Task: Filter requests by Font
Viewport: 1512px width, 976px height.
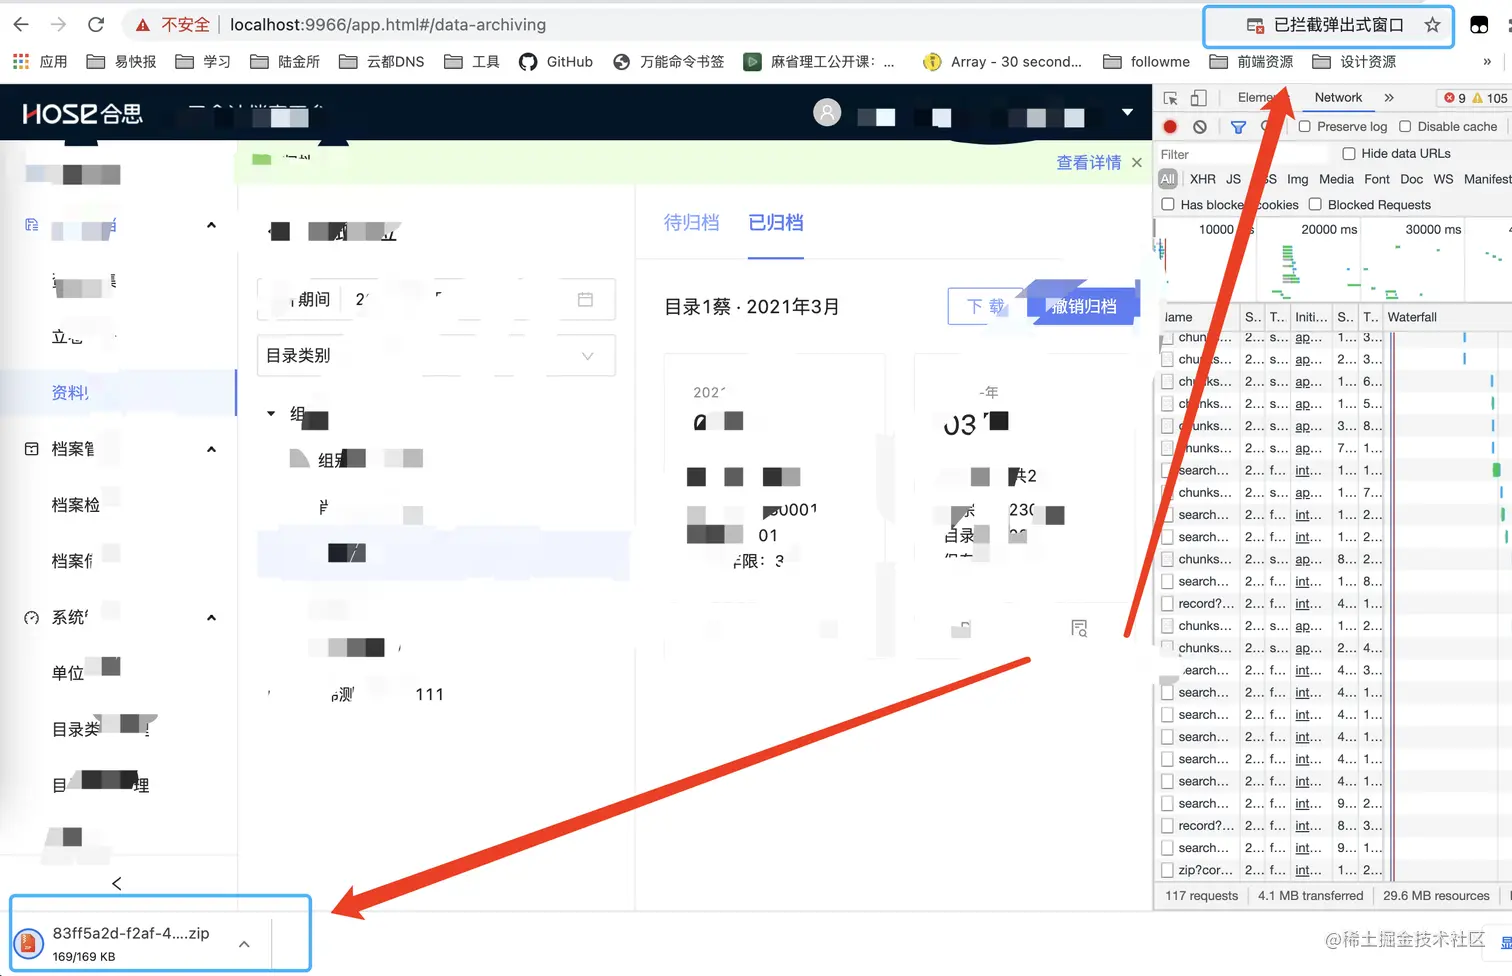Action: (x=1377, y=179)
